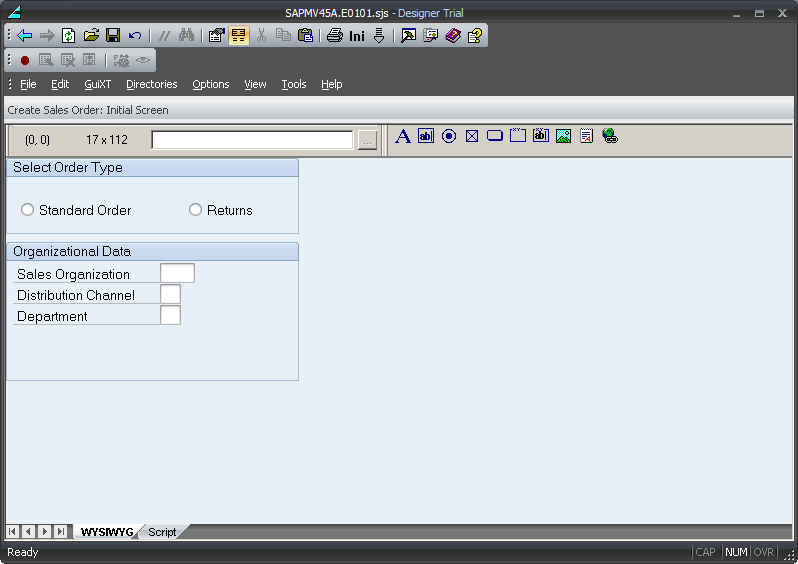Click the printer icon
The height and width of the screenshot is (564, 798).
pos(334,35)
